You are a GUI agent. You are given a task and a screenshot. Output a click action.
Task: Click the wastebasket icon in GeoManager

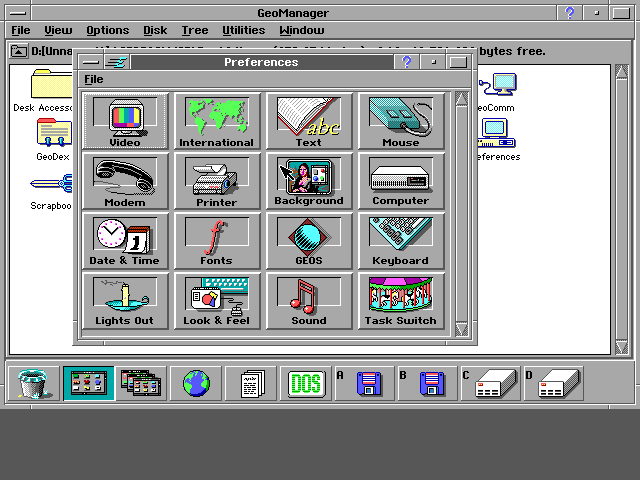[33, 383]
